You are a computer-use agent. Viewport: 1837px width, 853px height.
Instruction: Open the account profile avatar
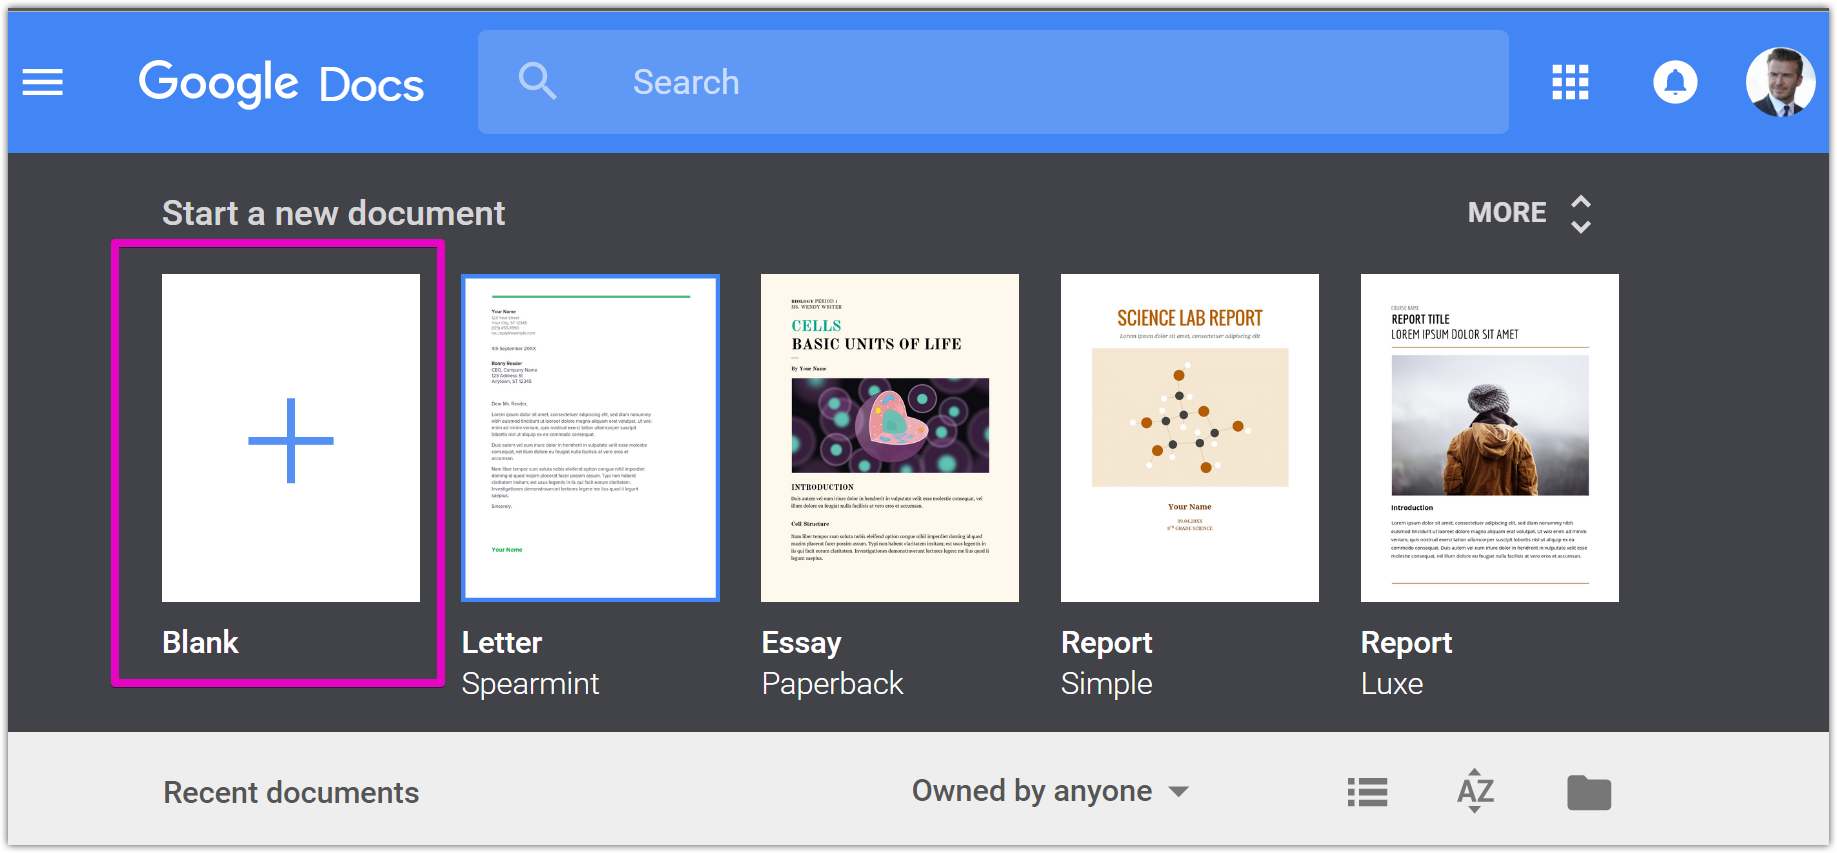coord(1781,82)
